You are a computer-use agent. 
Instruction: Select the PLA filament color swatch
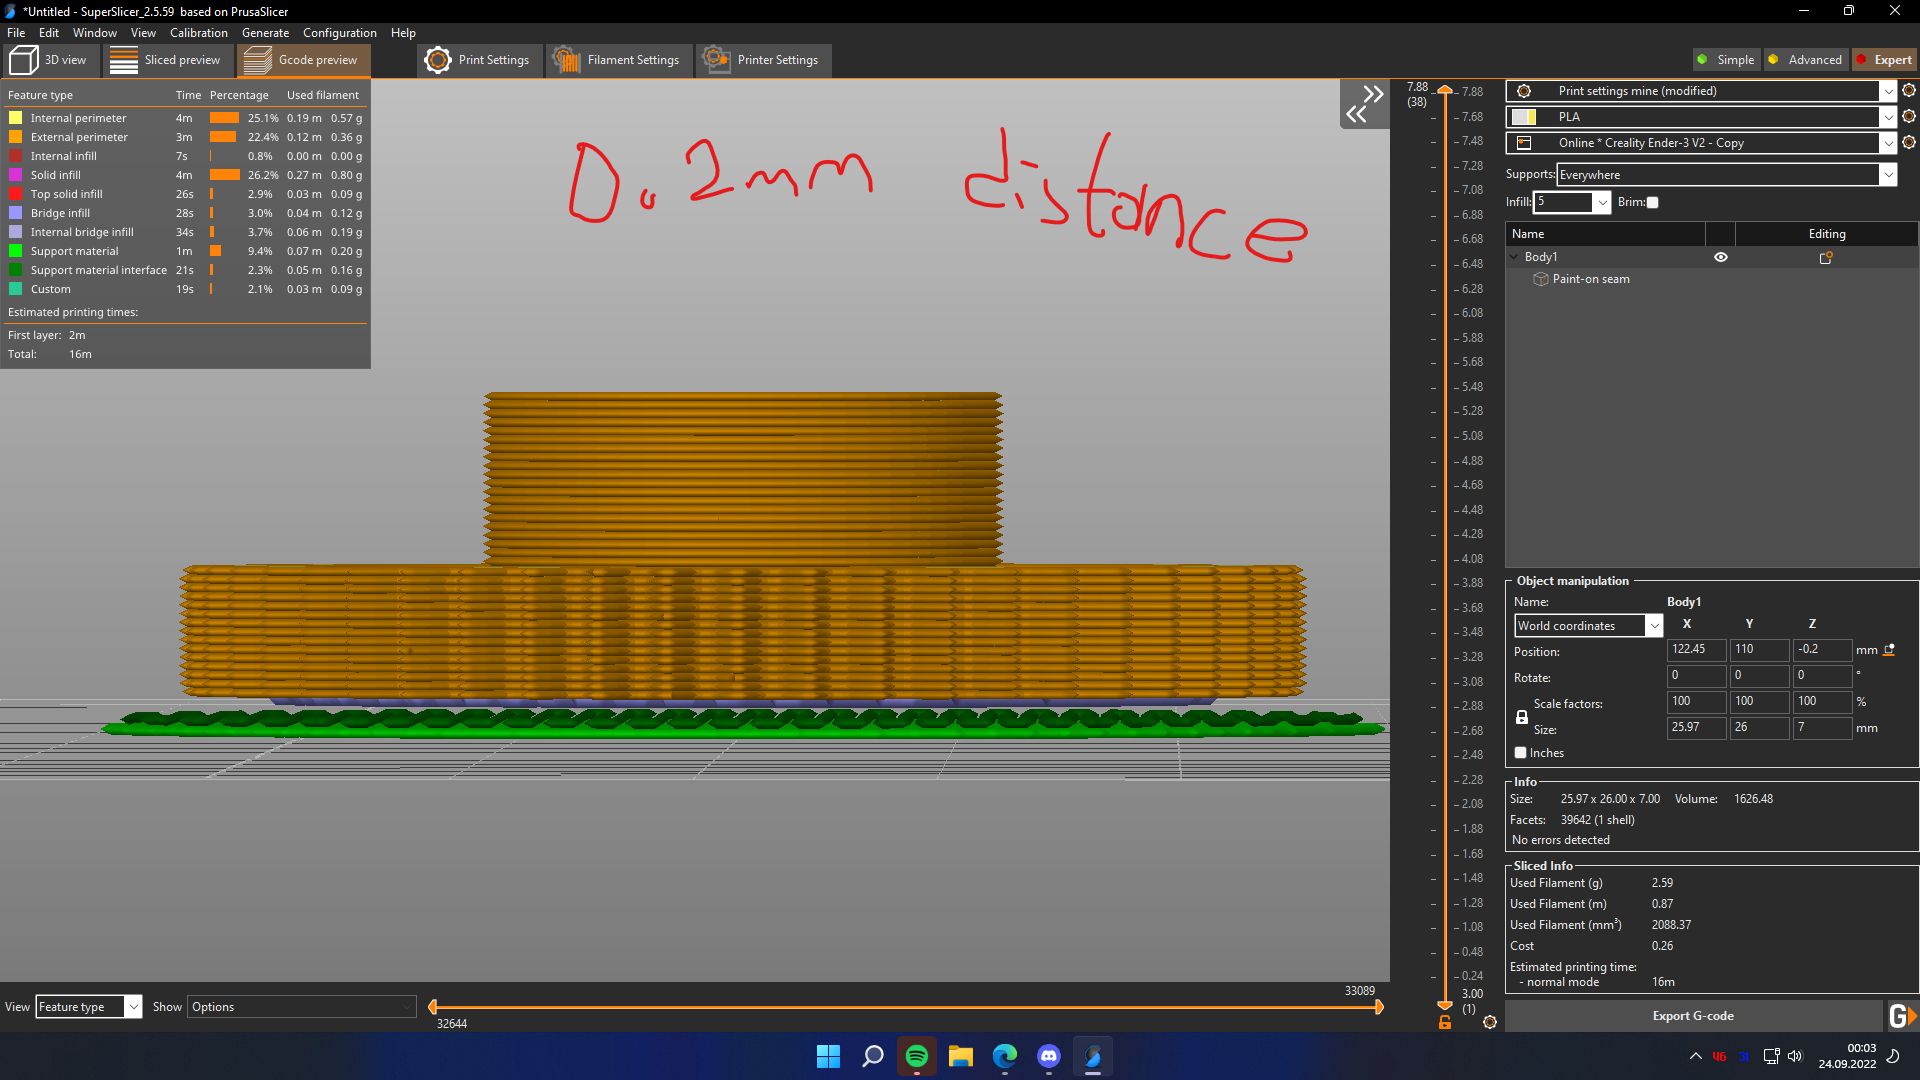pyautogui.click(x=1526, y=116)
